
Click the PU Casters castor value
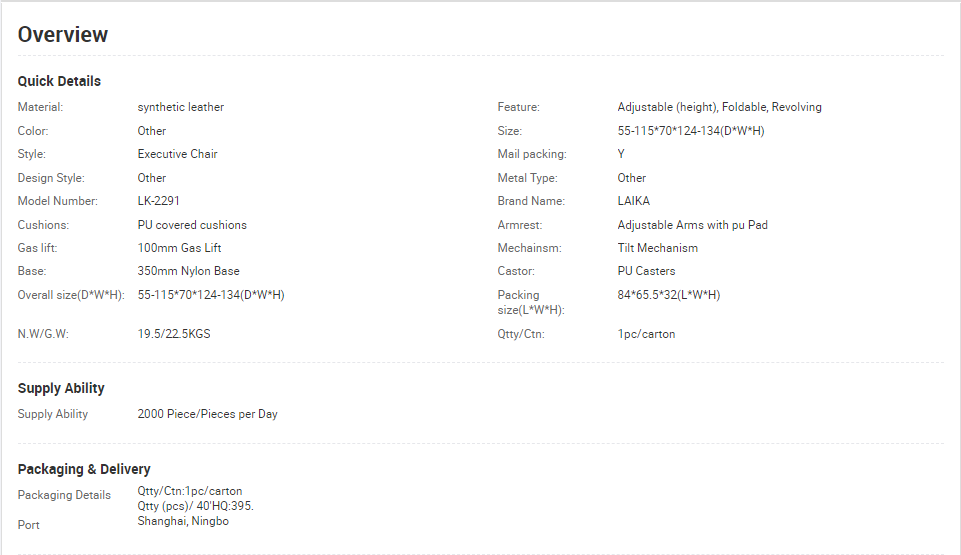pyautogui.click(x=646, y=271)
